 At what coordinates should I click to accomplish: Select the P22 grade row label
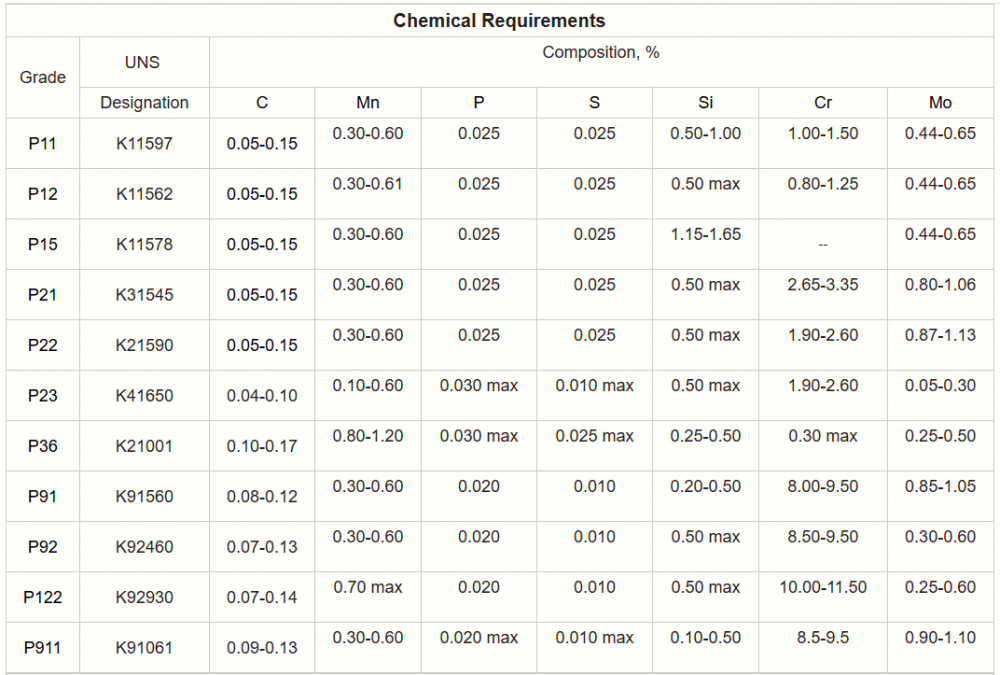click(x=43, y=345)
